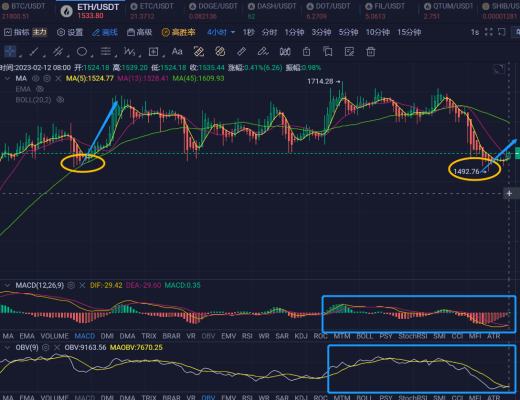Switch to the DASH/USDT tab
The height and width of the screenshot is (400, 520).
click(272, 11)
